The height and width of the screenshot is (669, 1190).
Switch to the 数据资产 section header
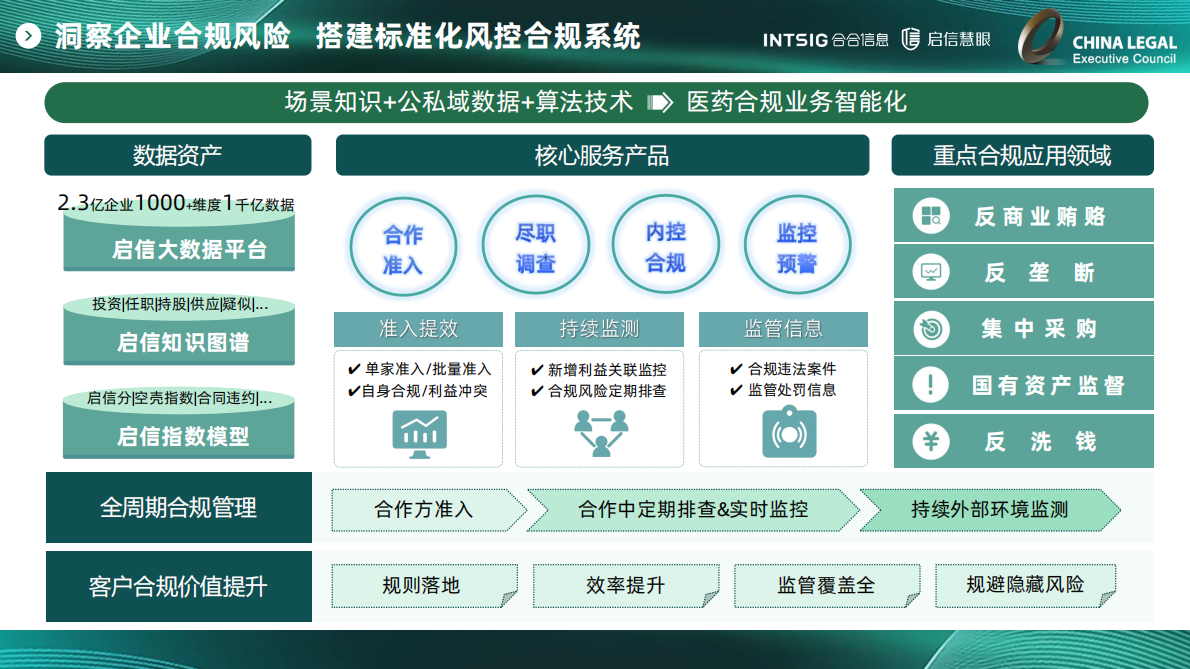click(x=178, y=155)
